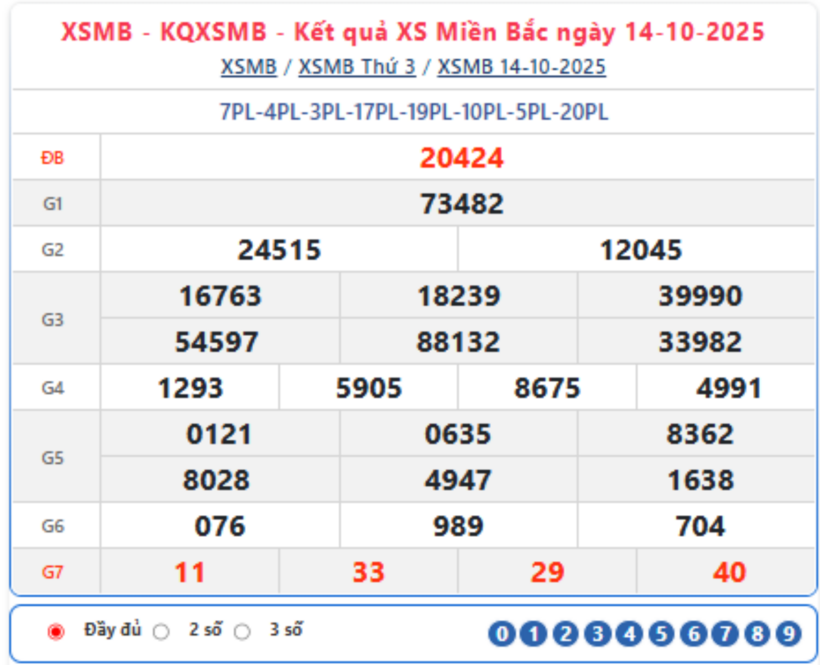Select the 'Đầy đủ' radio option
This screenshot has width=820, height=665.
[56, 631]
